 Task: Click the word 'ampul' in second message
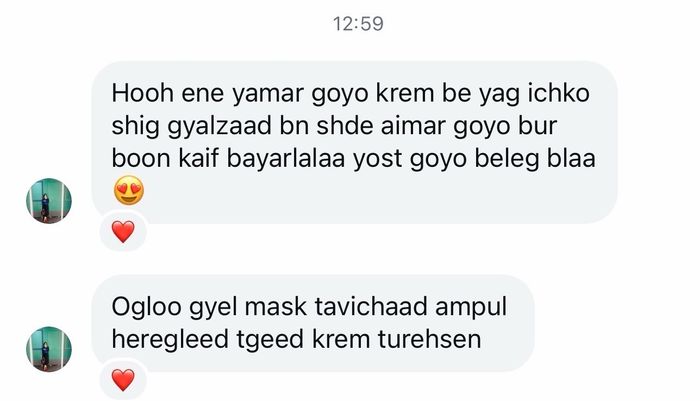pyautogui.click(x=471, y=308)
